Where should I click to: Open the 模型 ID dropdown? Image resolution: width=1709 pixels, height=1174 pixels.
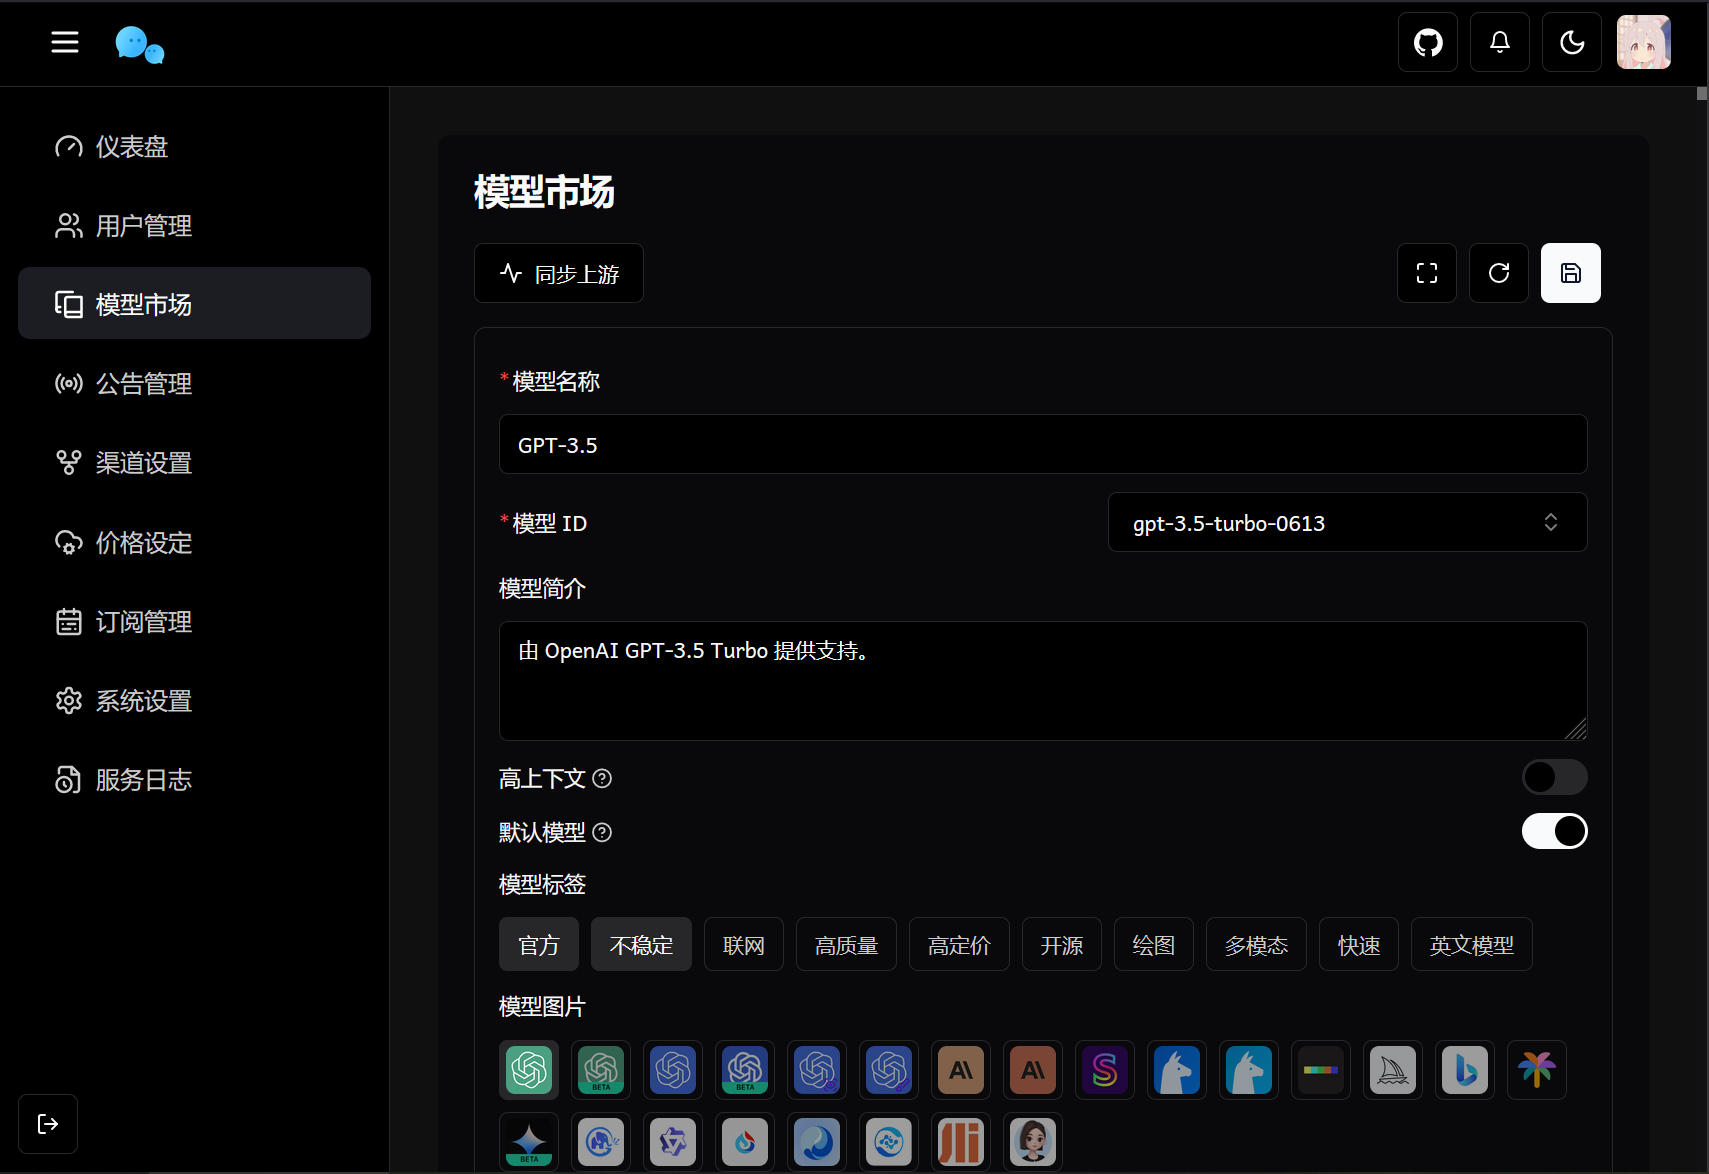click(1346, 521)
